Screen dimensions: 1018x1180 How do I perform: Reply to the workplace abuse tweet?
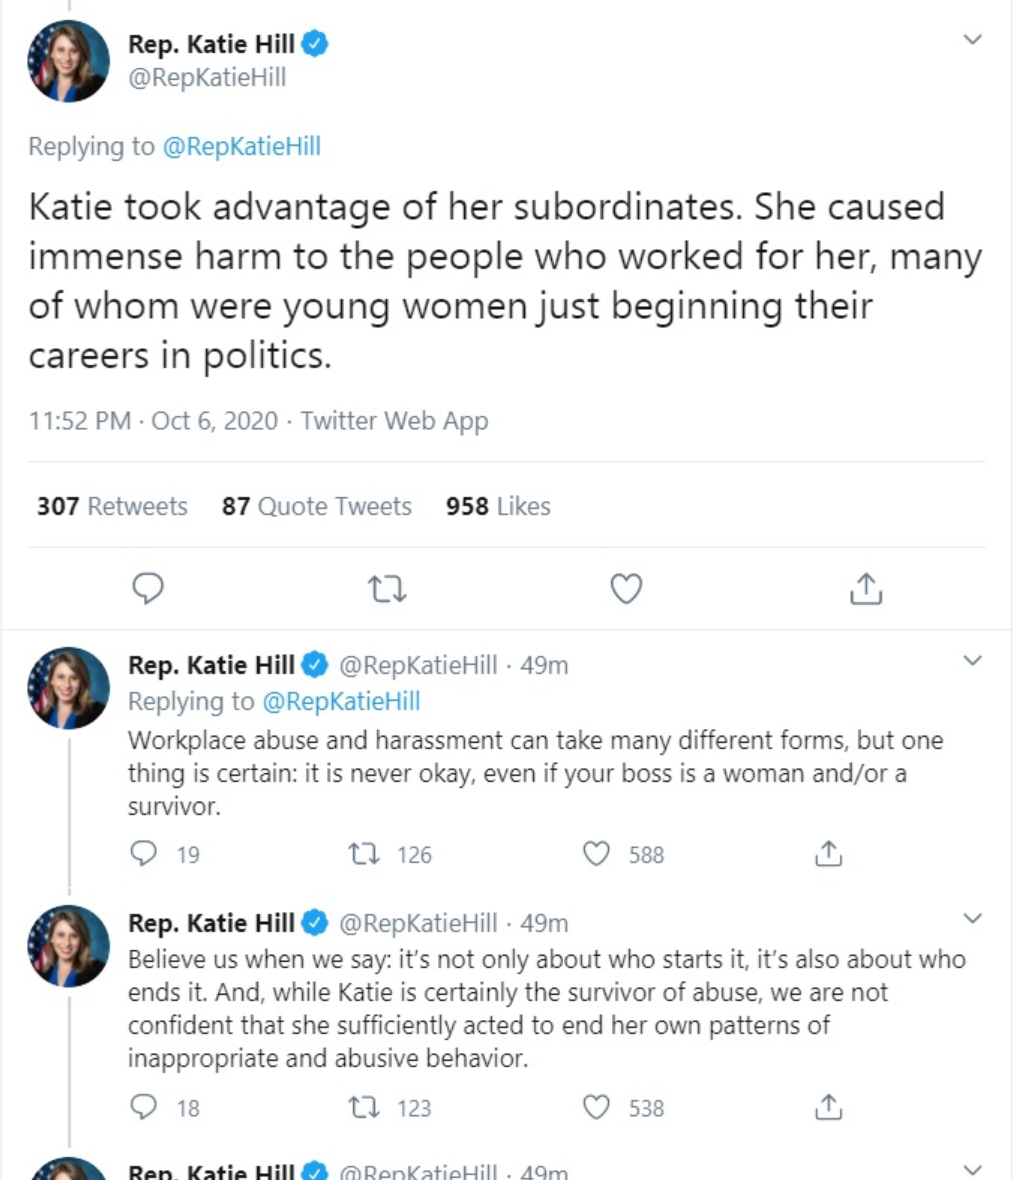pos(144,853)
